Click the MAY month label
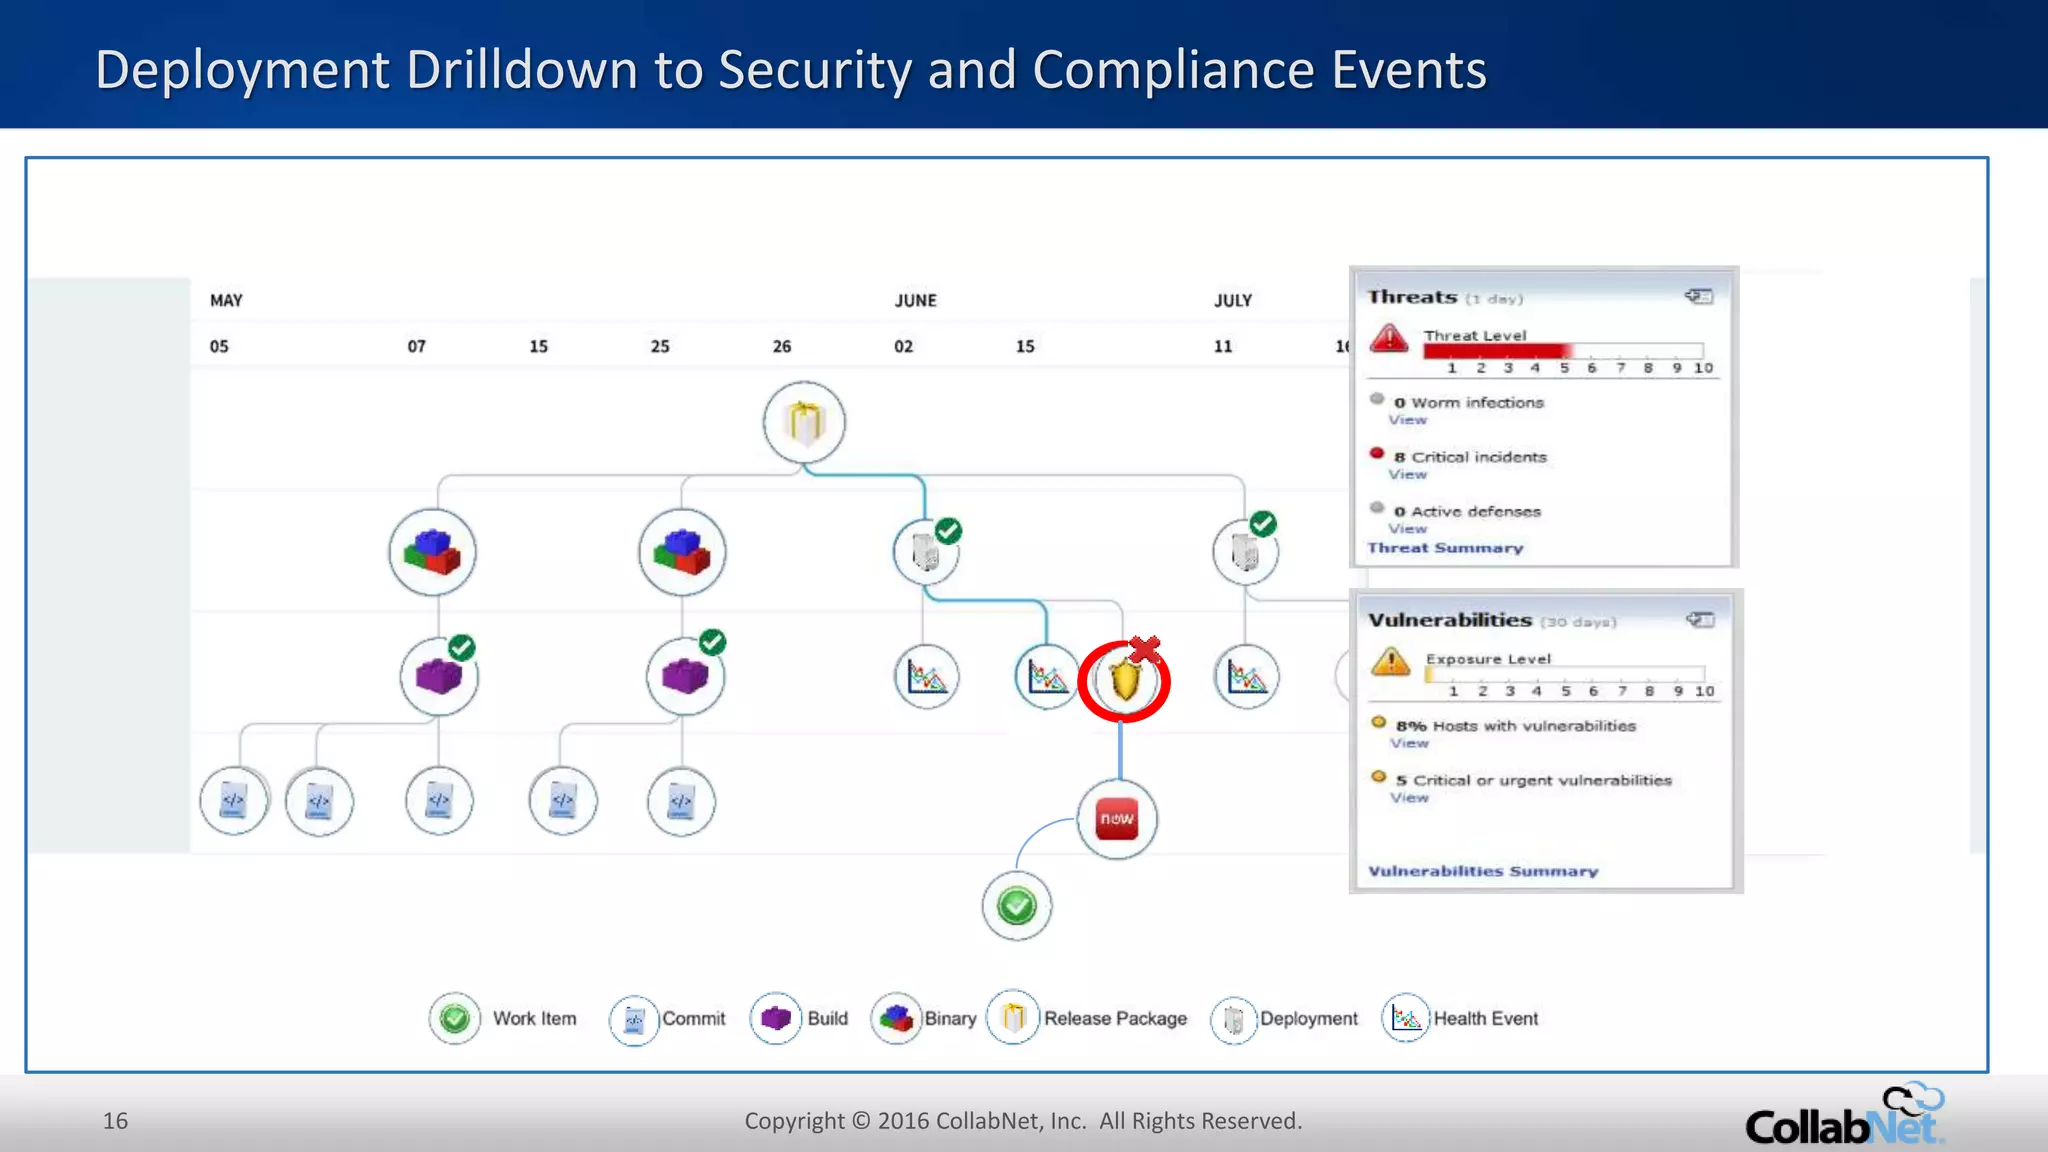This screenshot has height=1152, width=2048. point(226,300)
